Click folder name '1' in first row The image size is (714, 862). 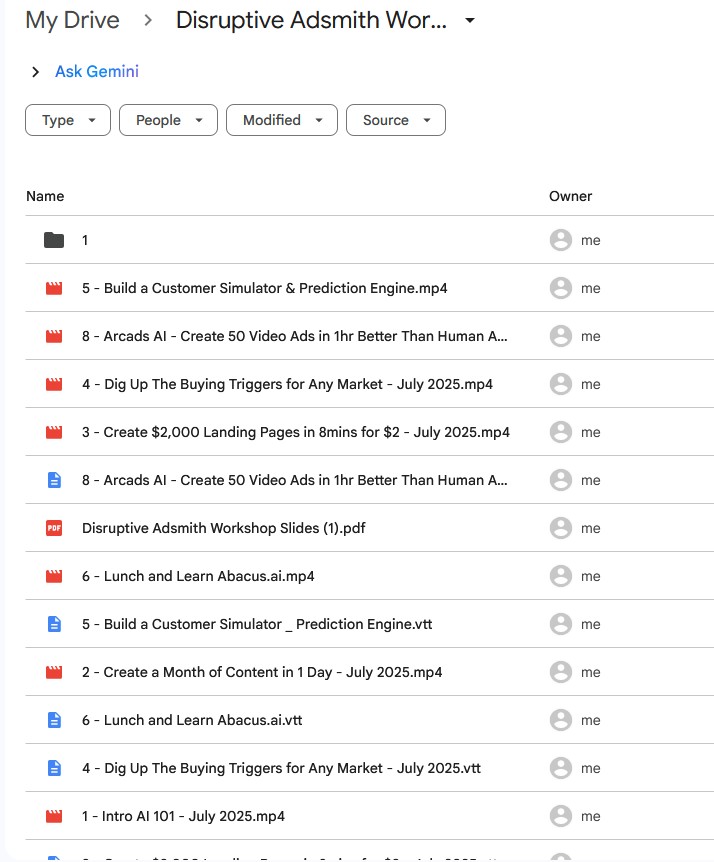[x=85, y=240]
